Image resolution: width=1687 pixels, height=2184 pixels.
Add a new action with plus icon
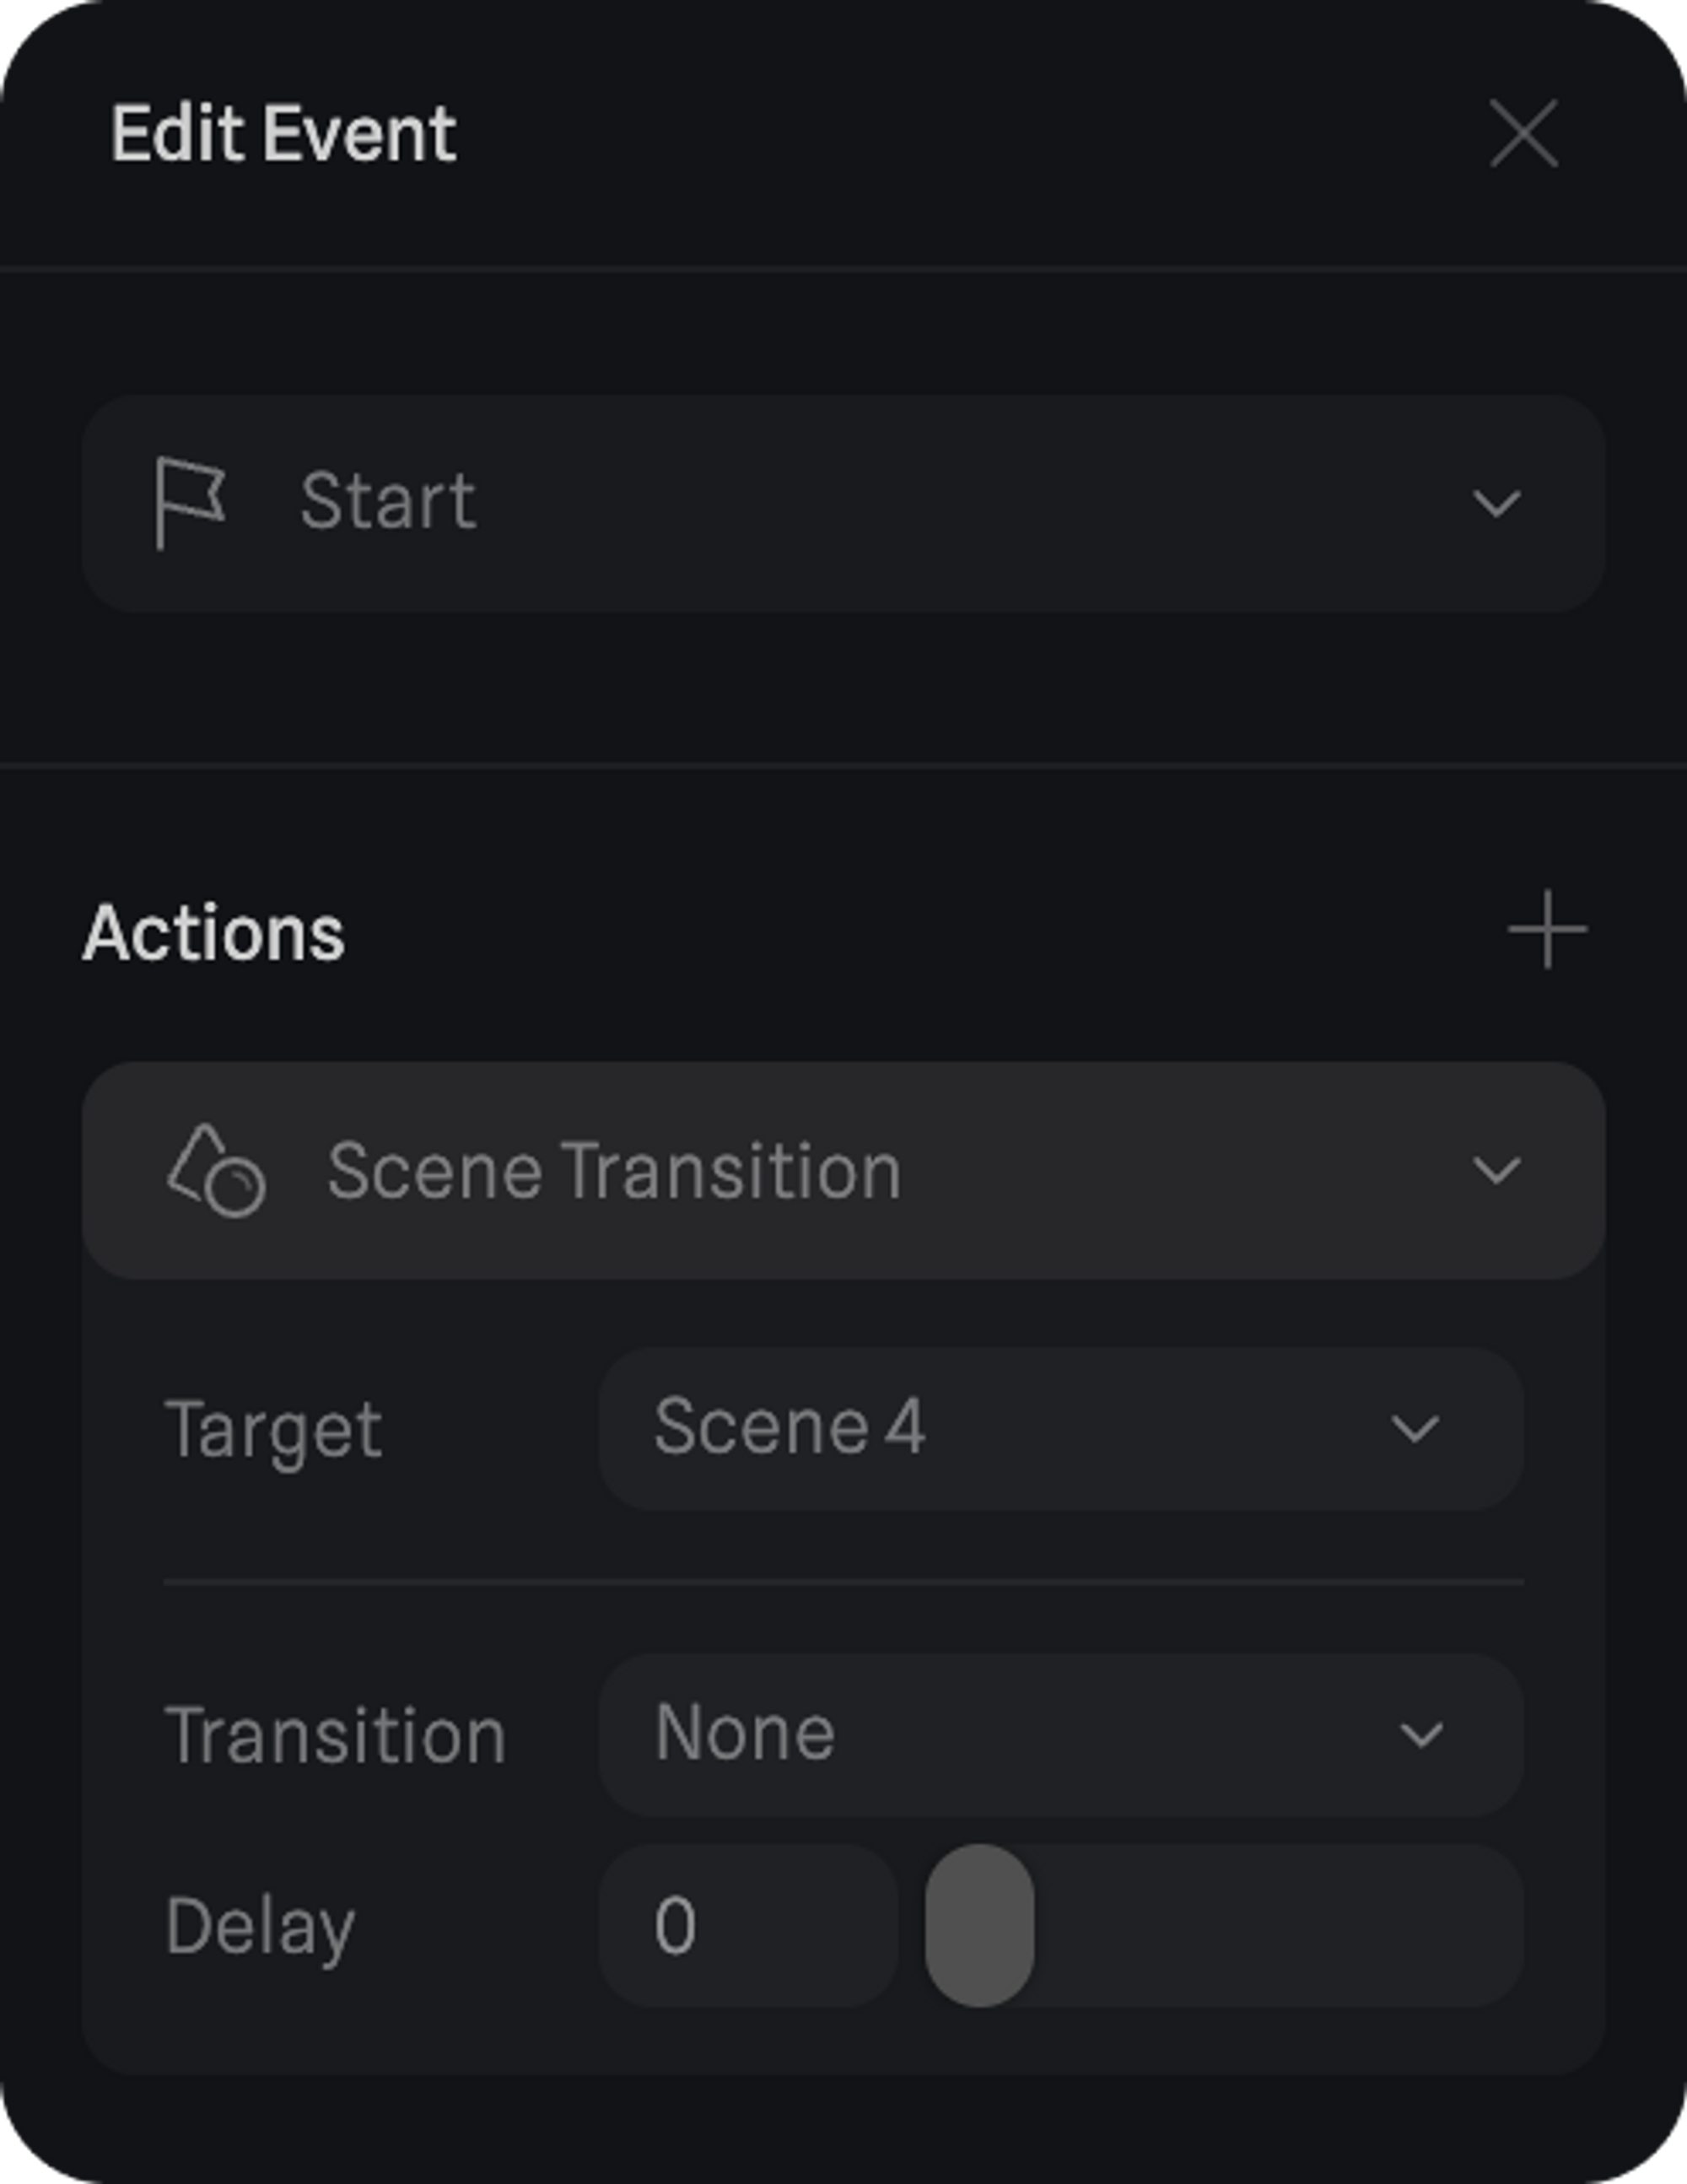(1546, 930)
